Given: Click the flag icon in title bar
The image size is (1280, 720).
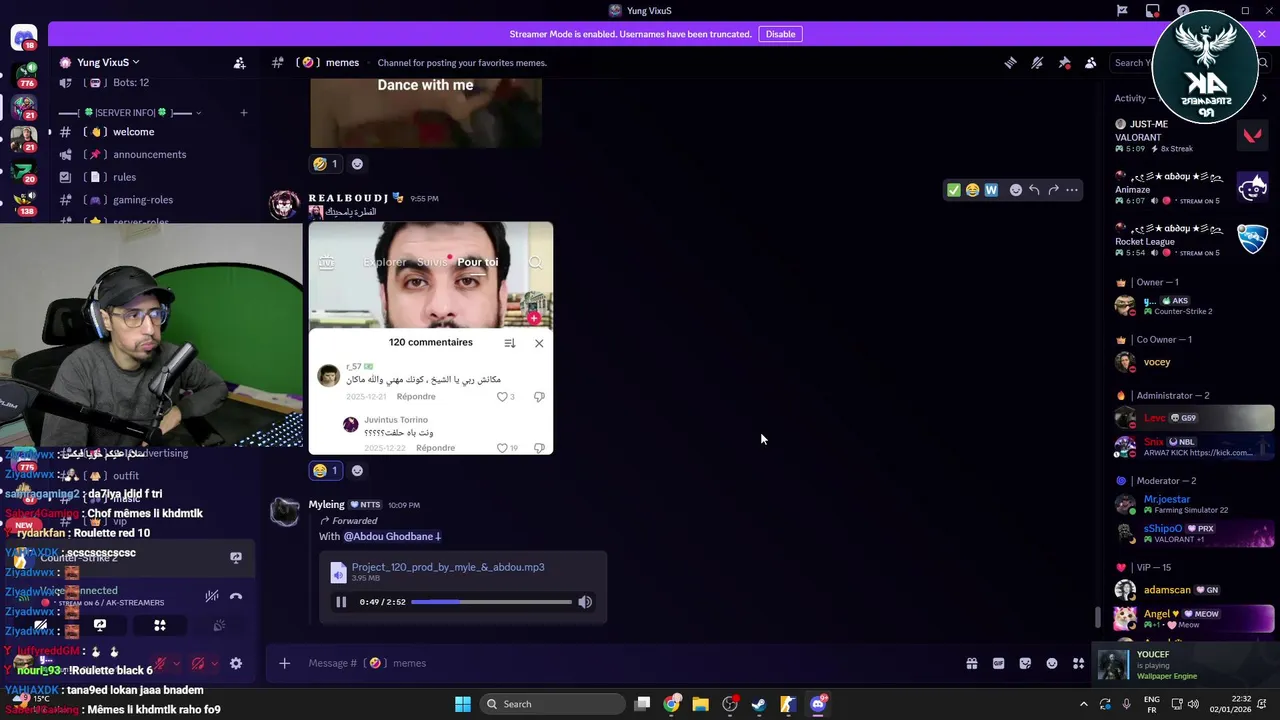Looking at the screenshot, I should point(1122,11).
